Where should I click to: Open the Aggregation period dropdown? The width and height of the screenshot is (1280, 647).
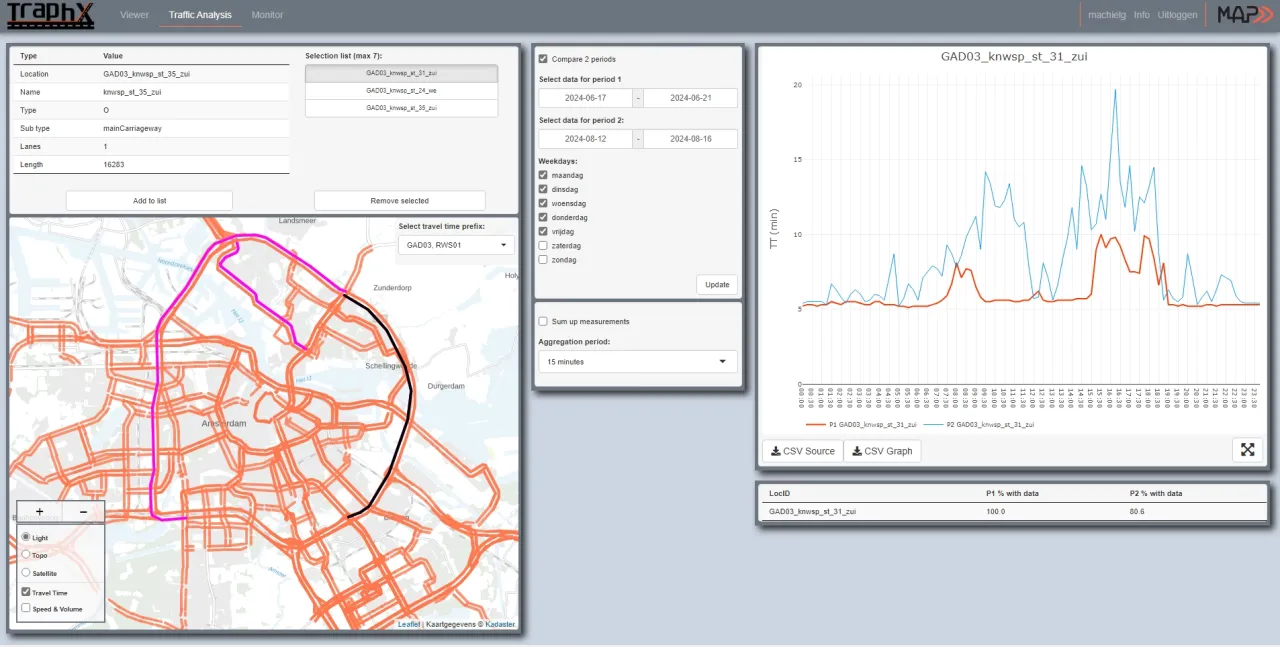tap(638, 362)
